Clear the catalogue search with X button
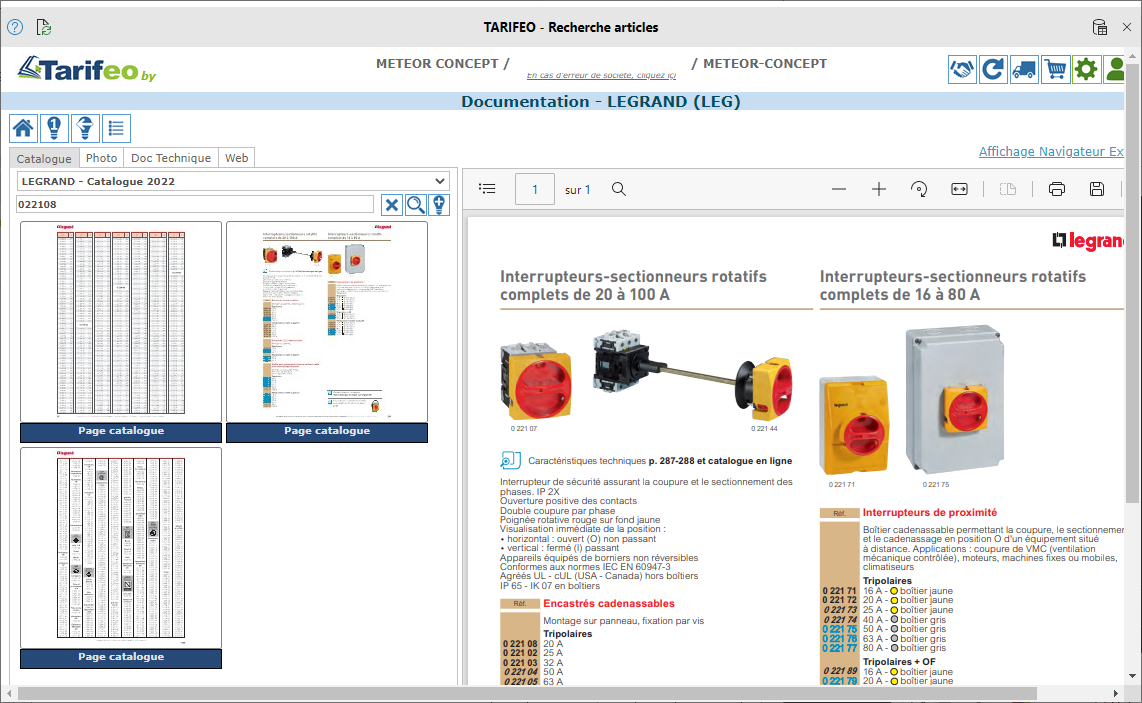Viewport: 1142px width, 703px height. click(392, 205)
